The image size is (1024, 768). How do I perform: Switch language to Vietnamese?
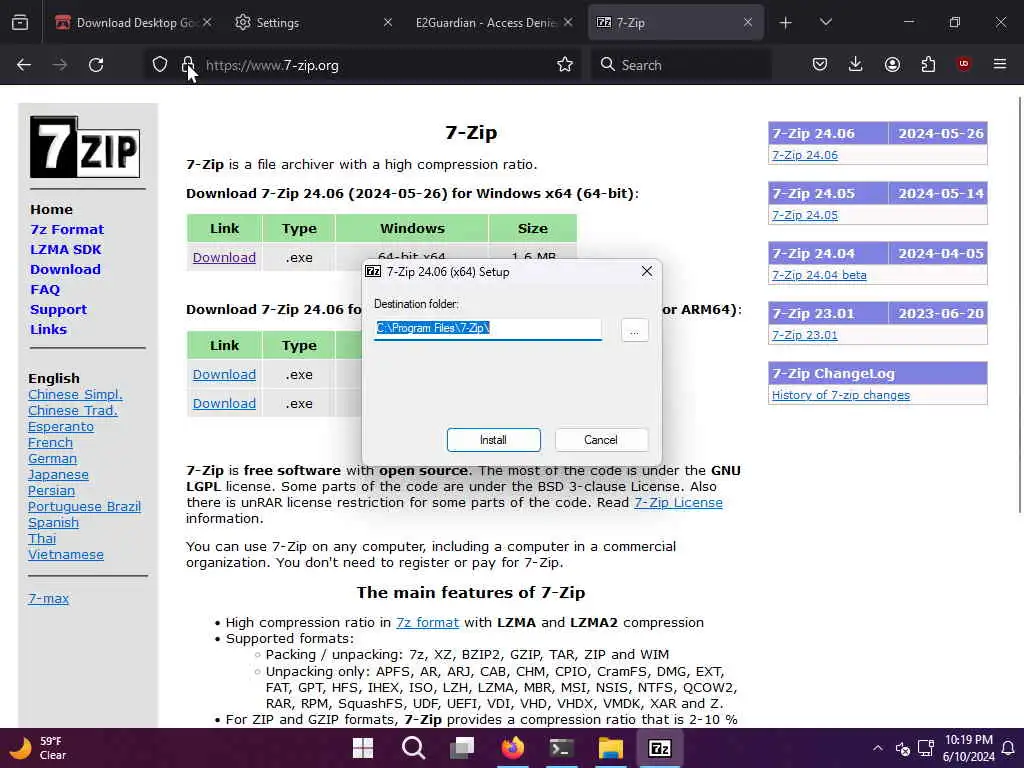coord(66,554)
